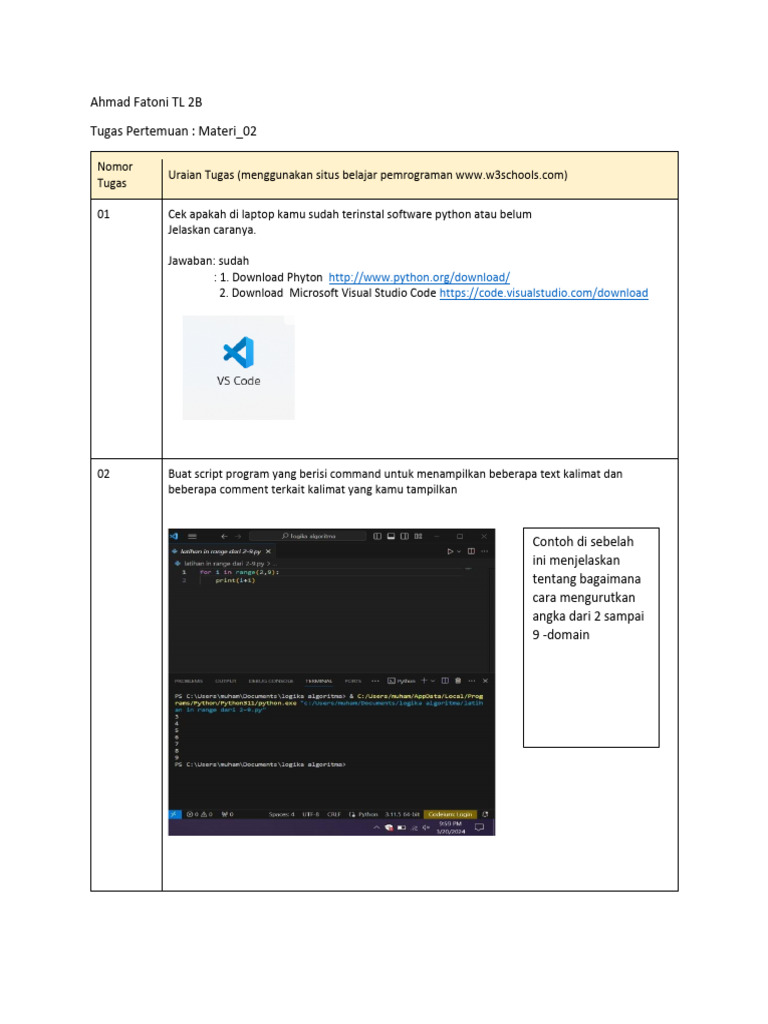Go back with the left arrow
This screenshot has width=768, height=1024.
(x=224, y=536)
